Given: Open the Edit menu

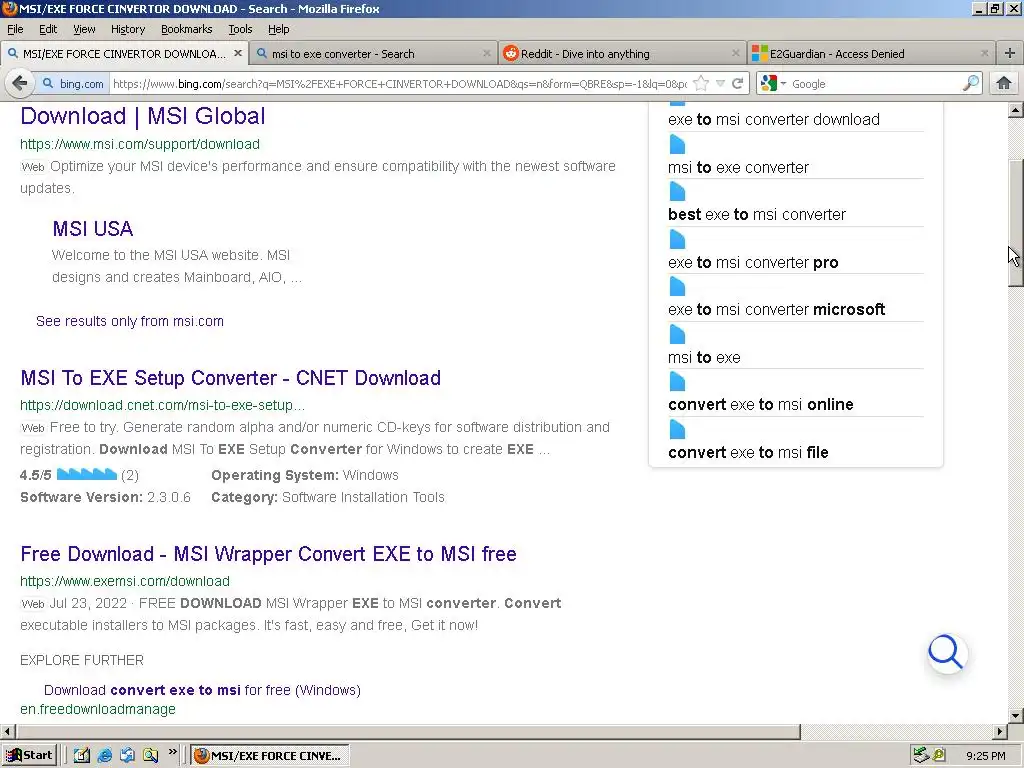Looking at the screenshot, I should coord(48,29).
